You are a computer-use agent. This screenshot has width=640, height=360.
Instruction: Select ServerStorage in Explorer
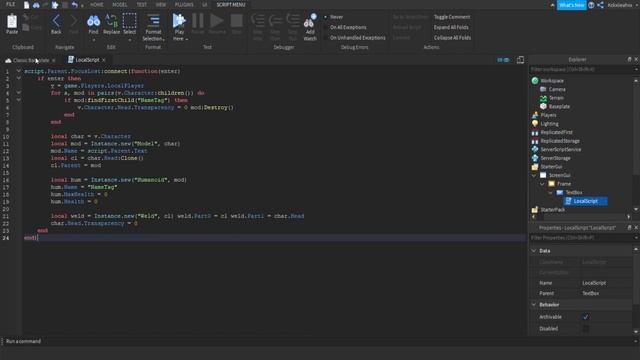tap(556, 158)
